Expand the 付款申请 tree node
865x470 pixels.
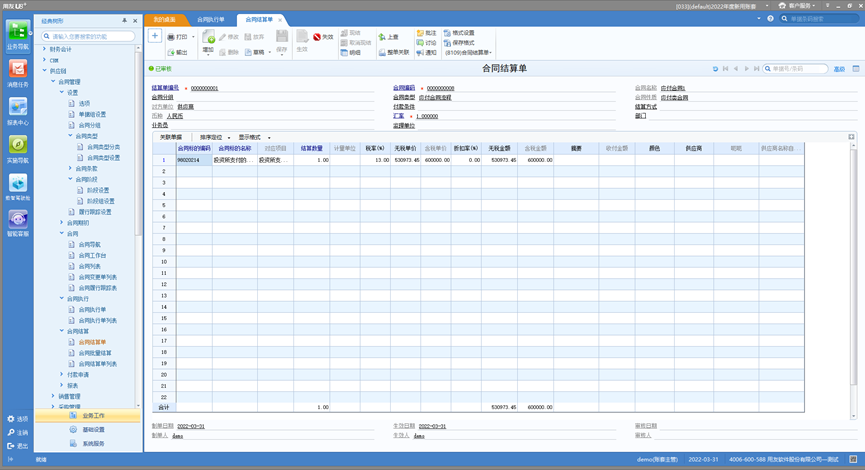point(61,375)
